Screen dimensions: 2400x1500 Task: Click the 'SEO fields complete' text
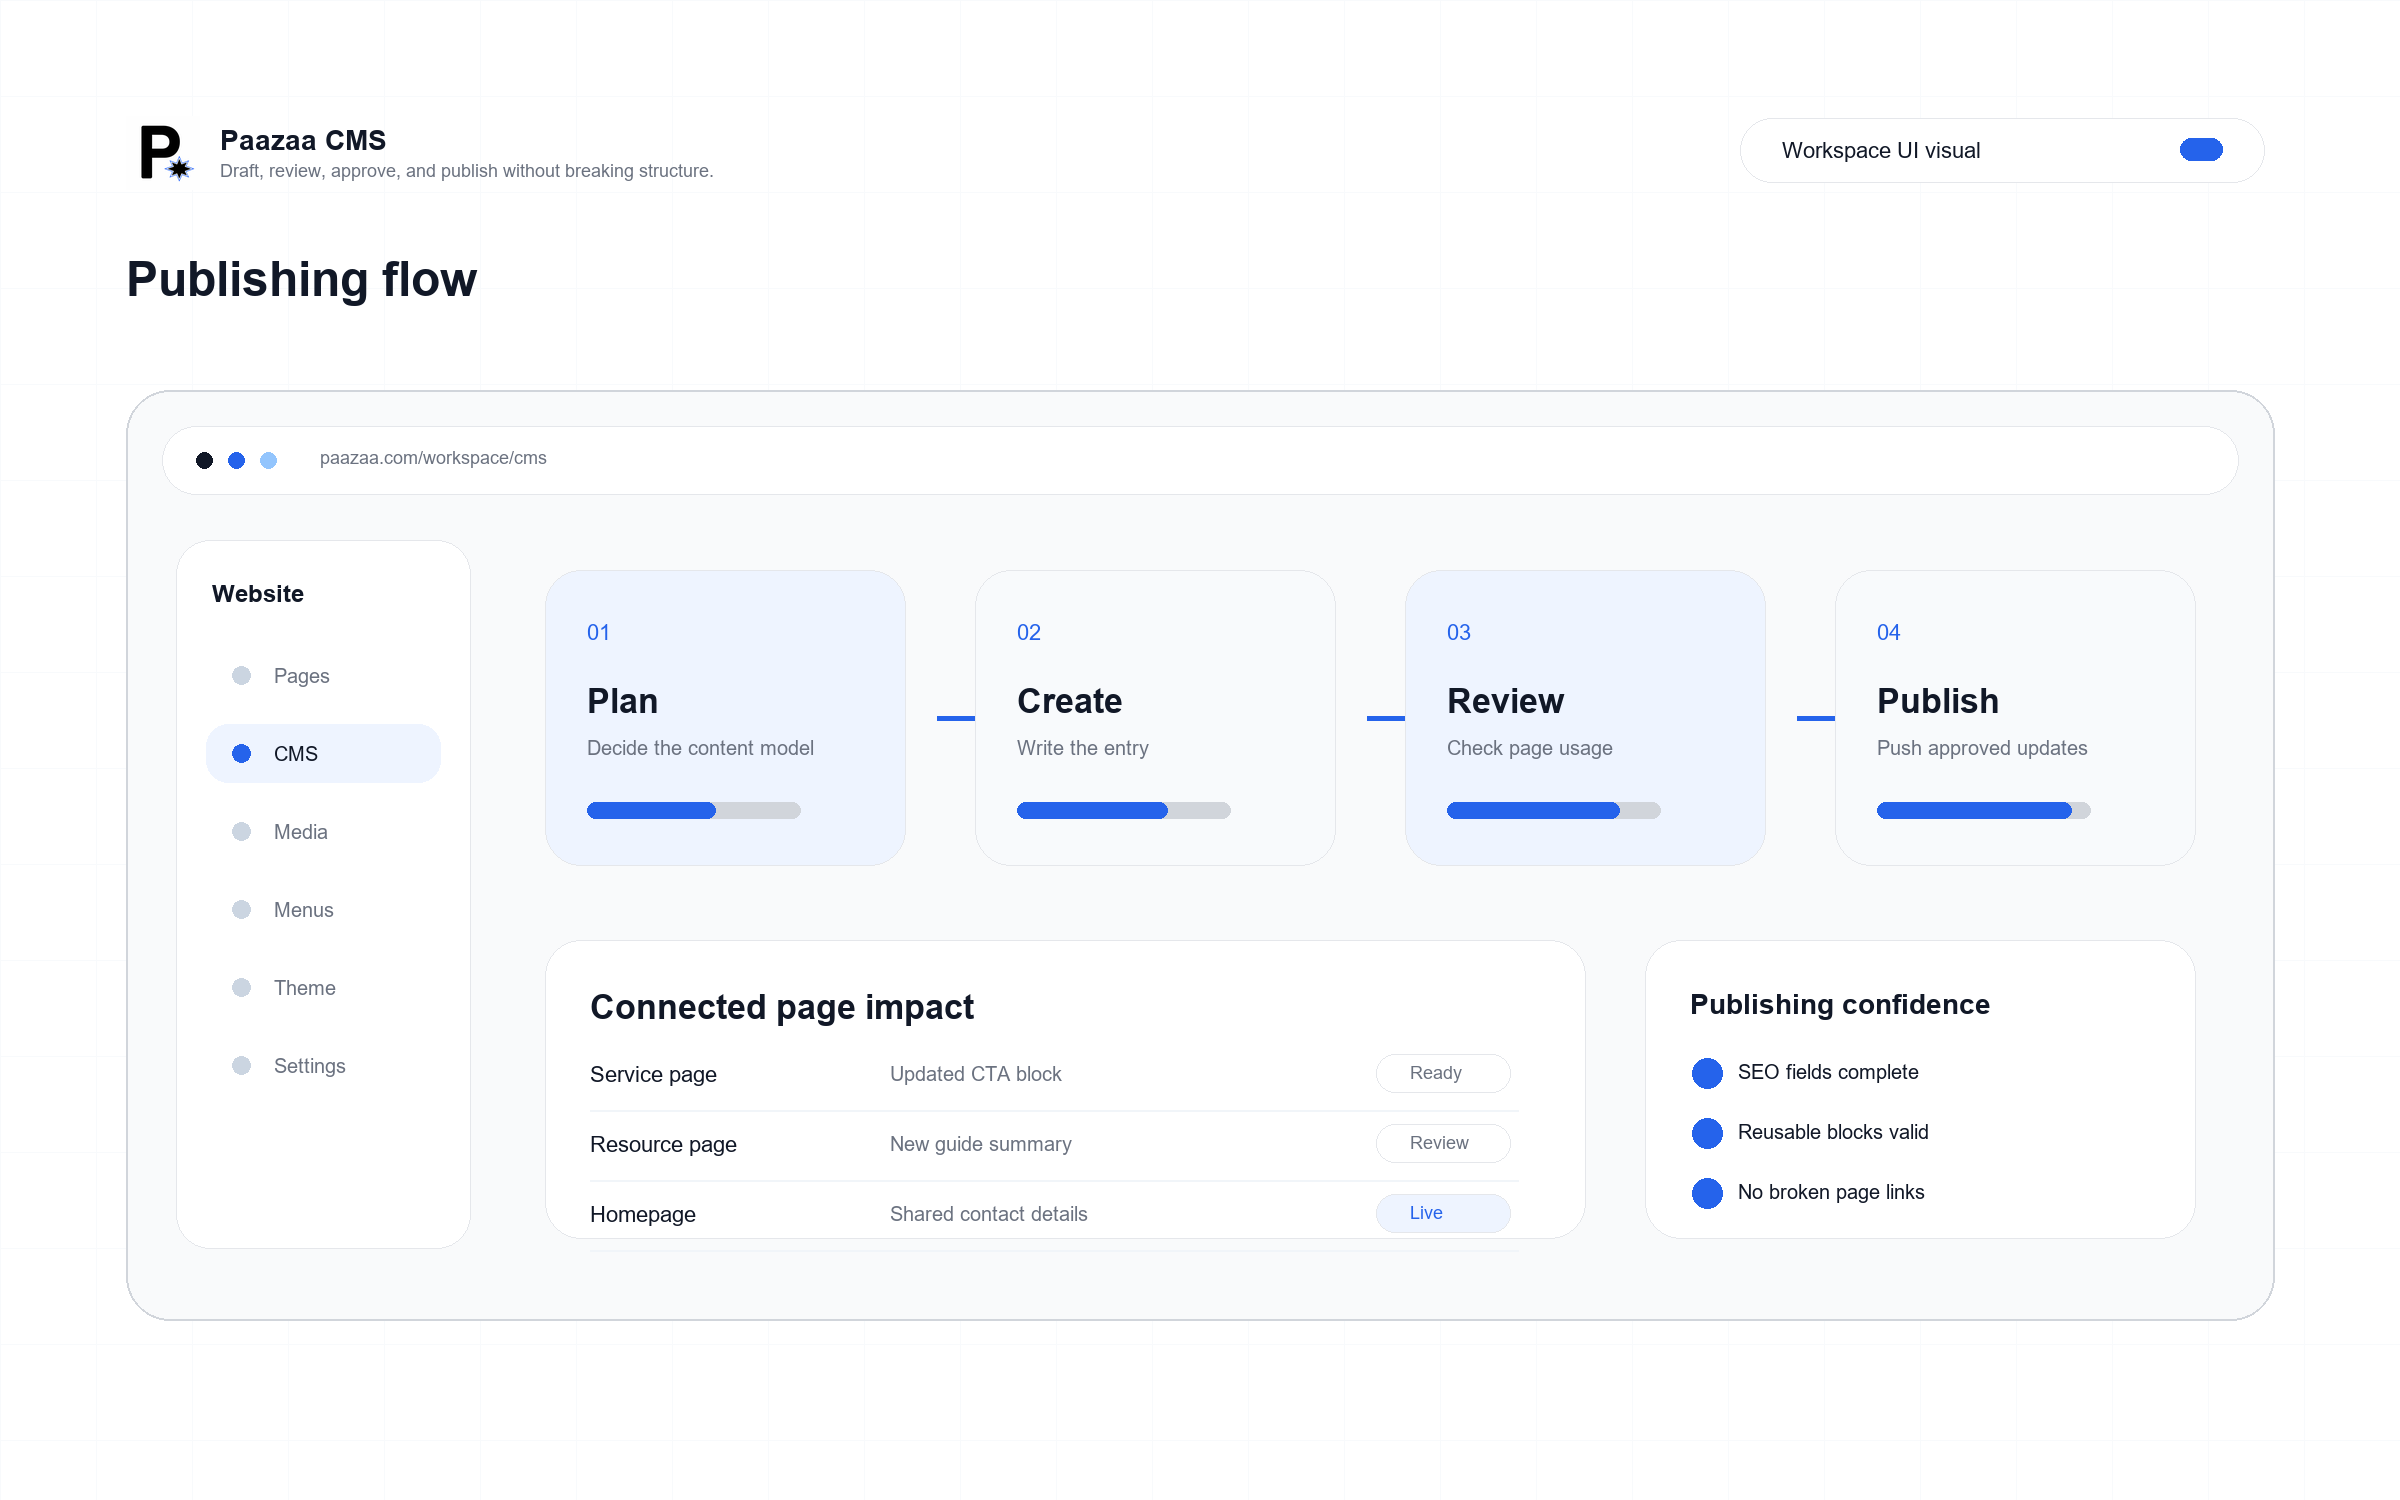point(1828,1072)
